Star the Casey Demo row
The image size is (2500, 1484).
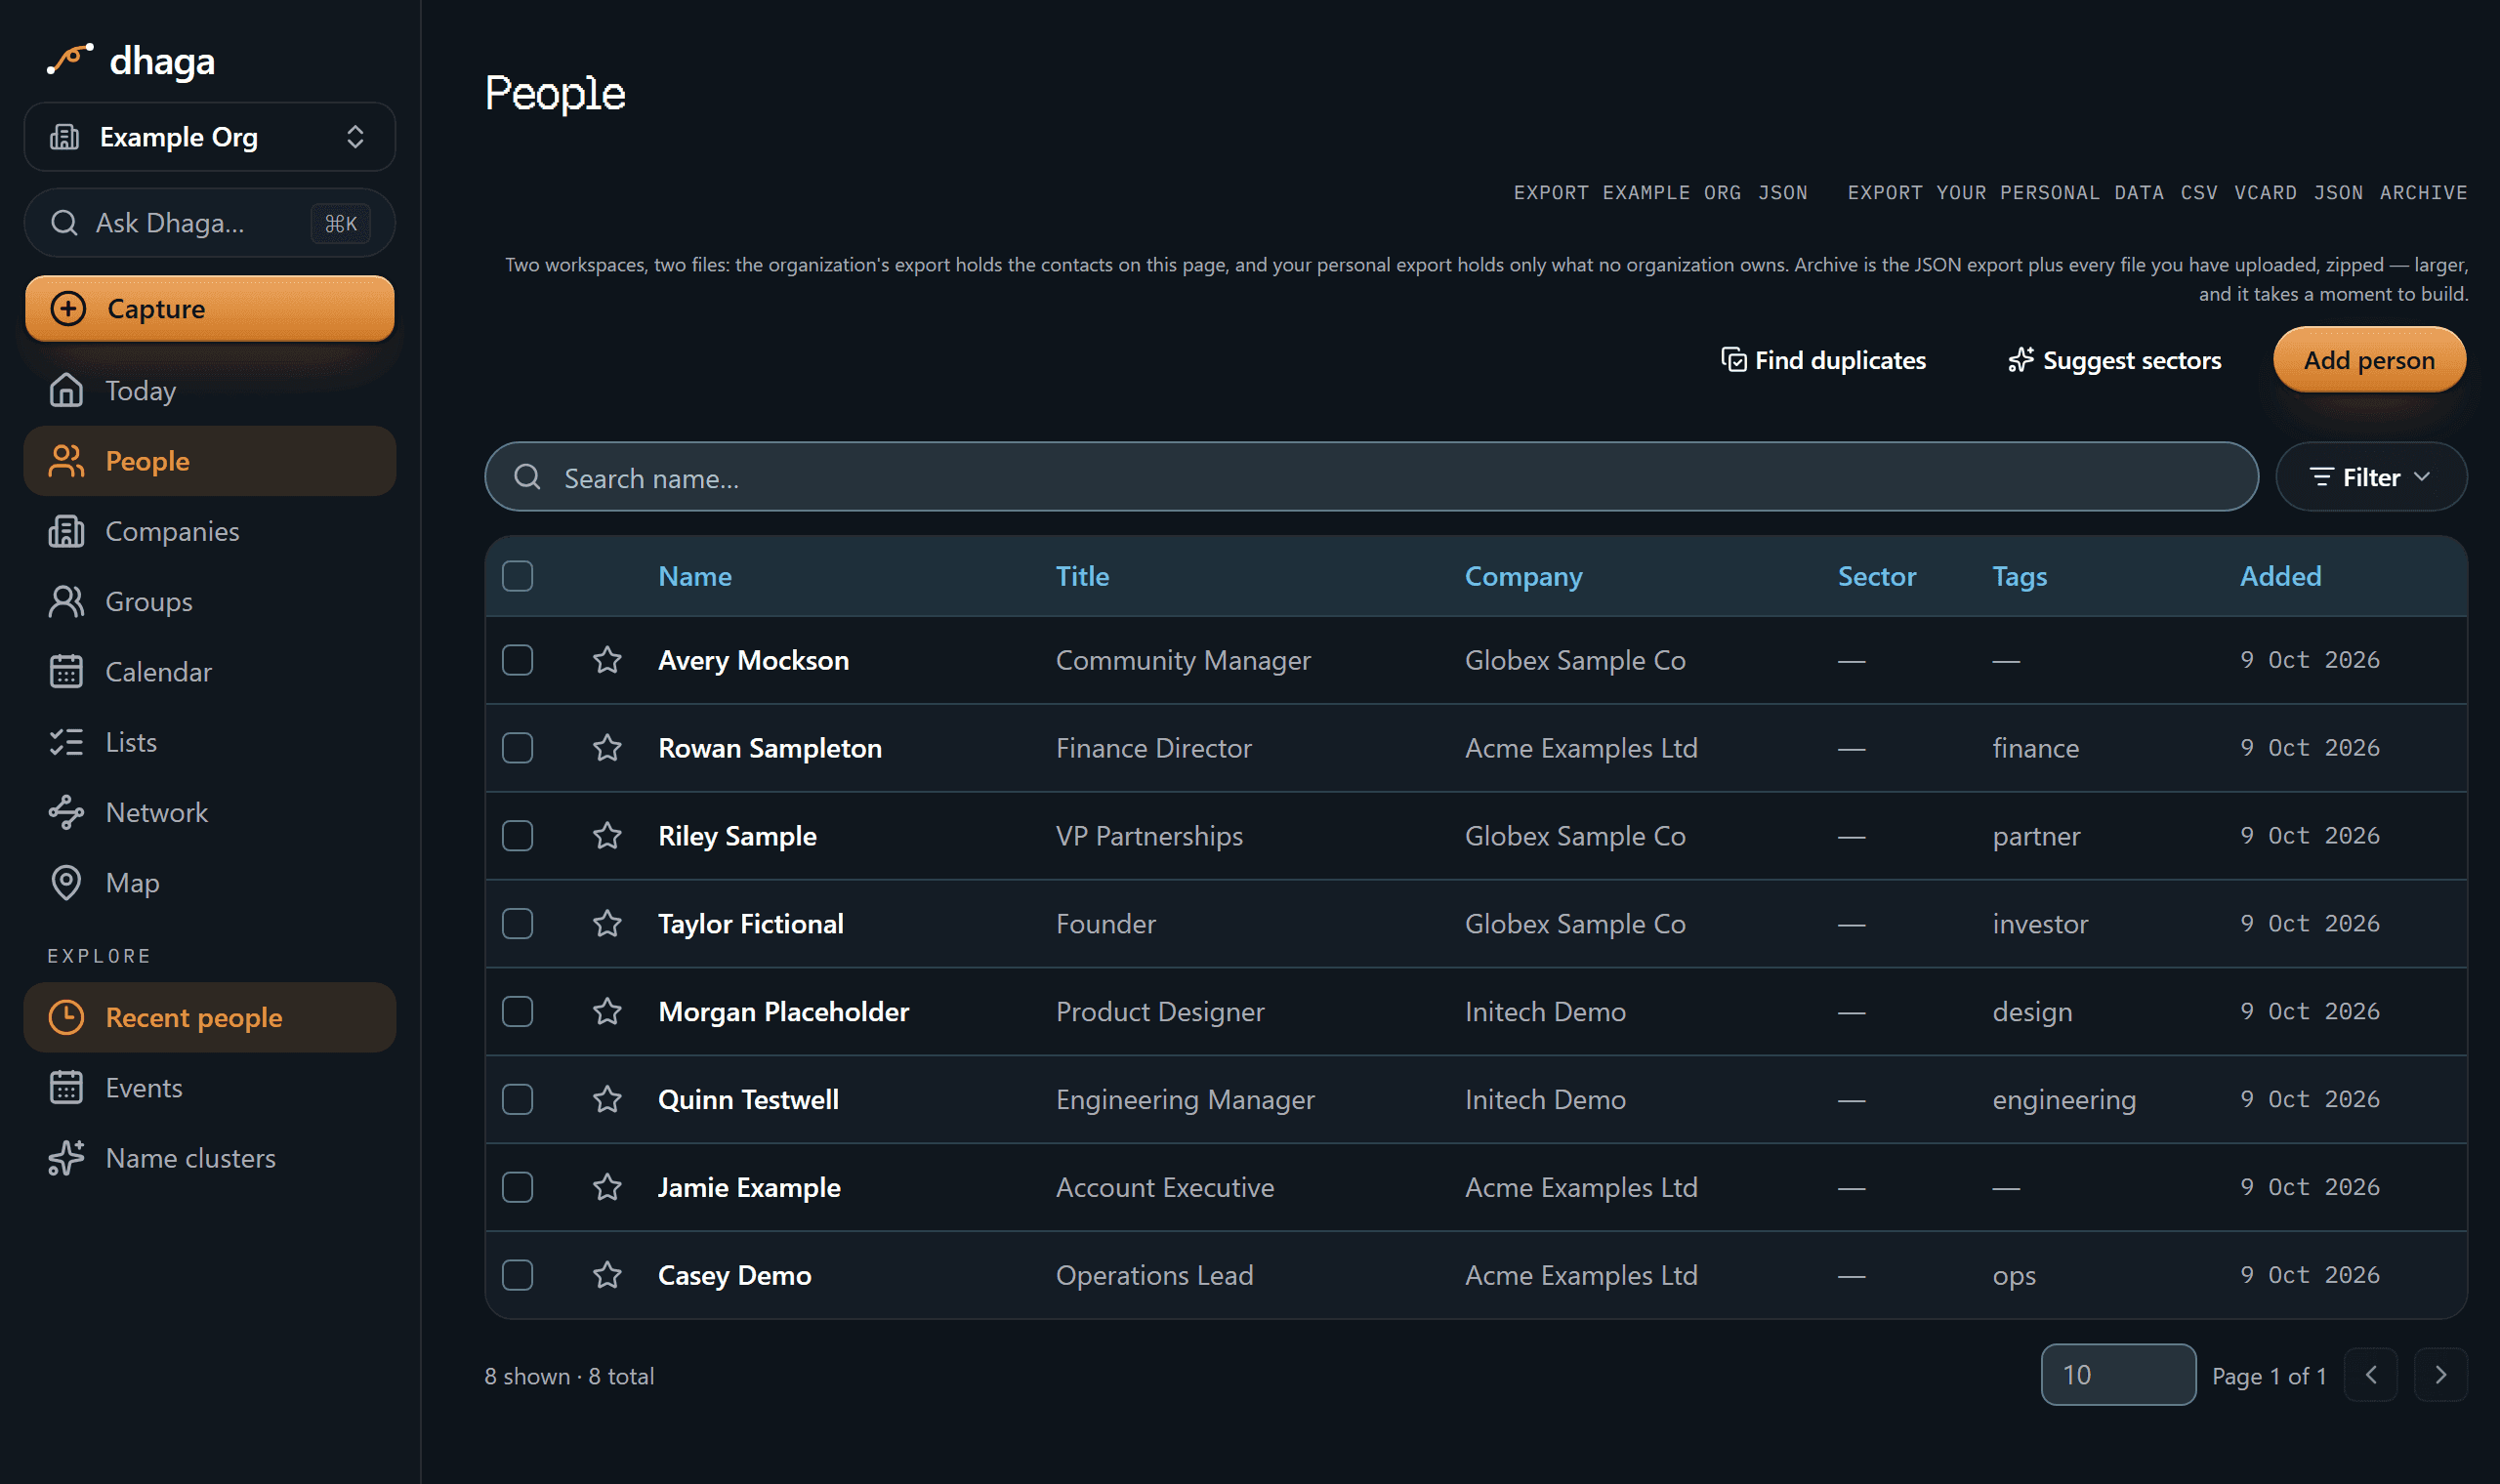pyautogui.click(x=607, y=1276)
